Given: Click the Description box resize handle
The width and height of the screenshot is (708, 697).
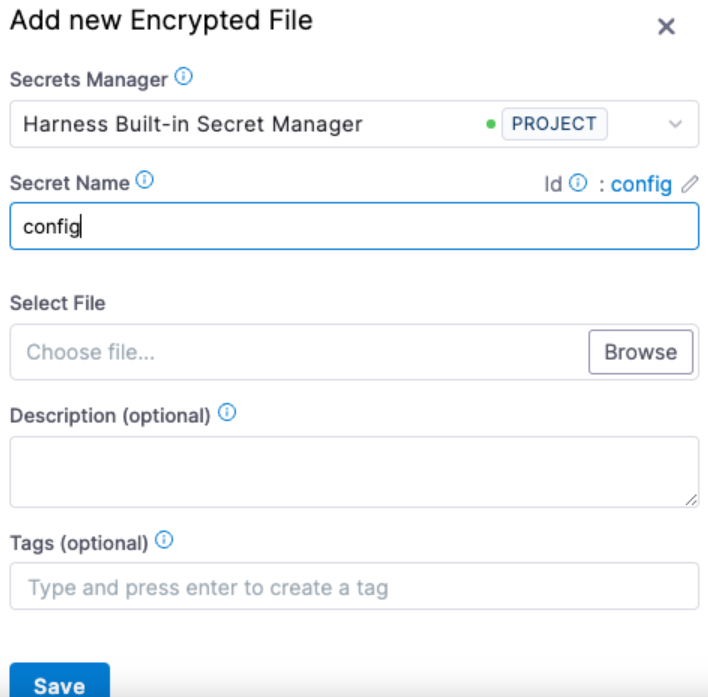Looking at the screenshot, I should [692, 500].
